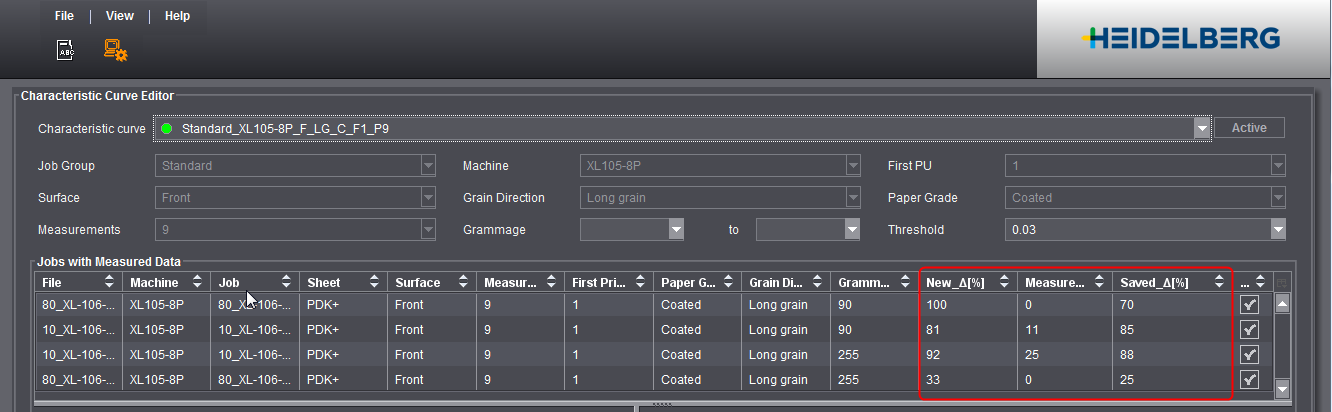Expand the Surface Front dropdown
This screenshot has height=412, width=1332.
click(428, 198)
